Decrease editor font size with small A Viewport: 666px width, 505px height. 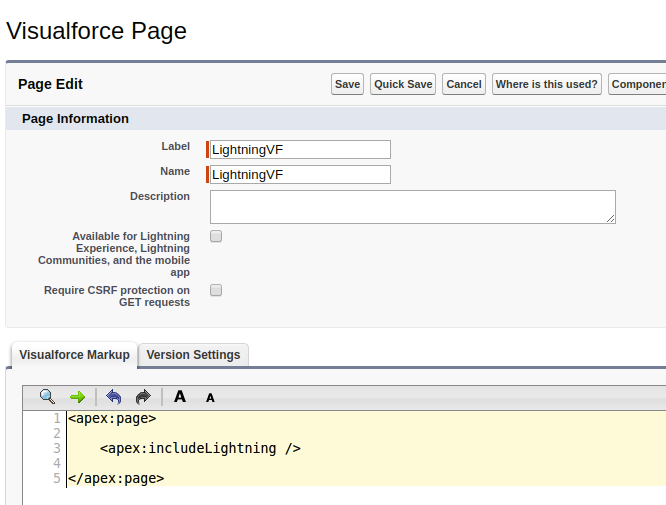210,398
